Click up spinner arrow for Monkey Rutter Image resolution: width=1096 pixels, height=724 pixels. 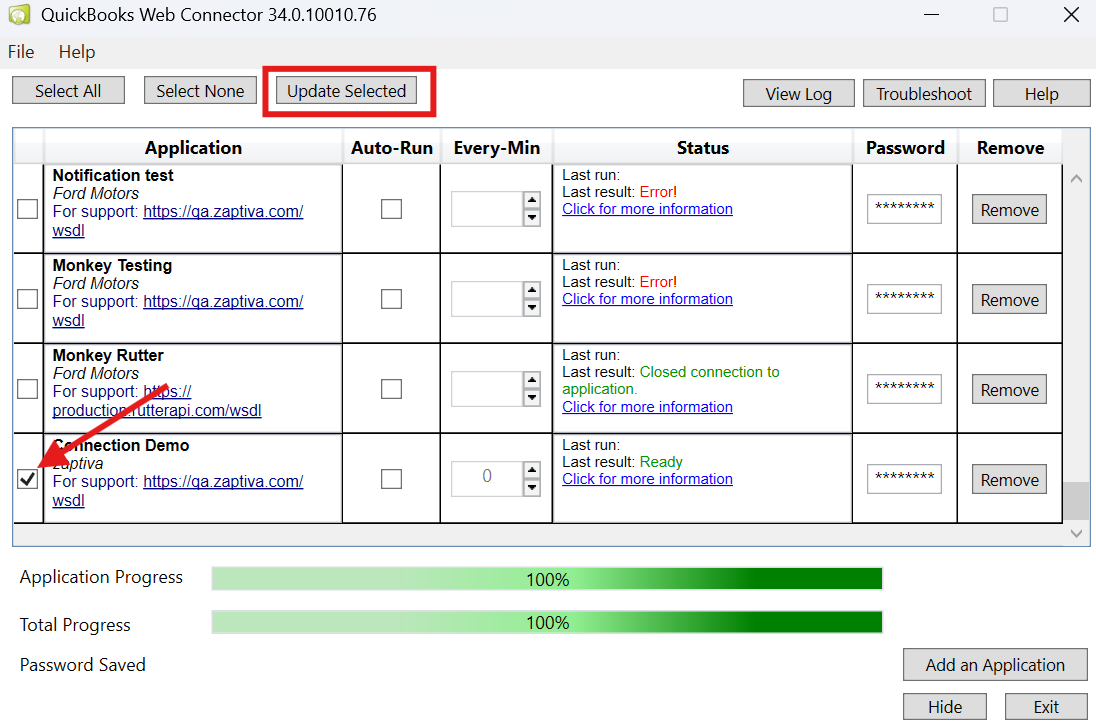532,379
